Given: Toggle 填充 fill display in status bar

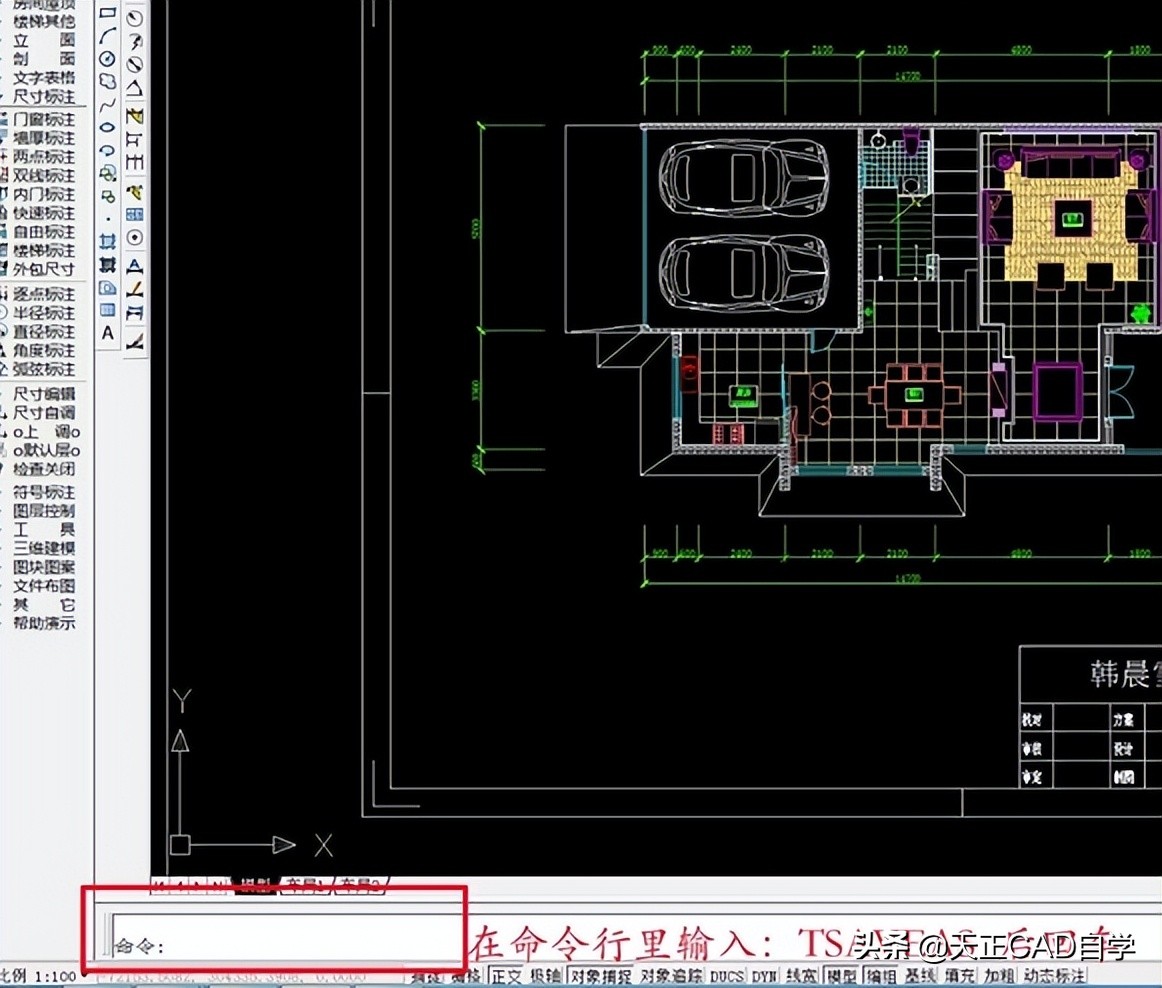Looking at the screenshot, I should pyautogui.click(x=960, y=976).
